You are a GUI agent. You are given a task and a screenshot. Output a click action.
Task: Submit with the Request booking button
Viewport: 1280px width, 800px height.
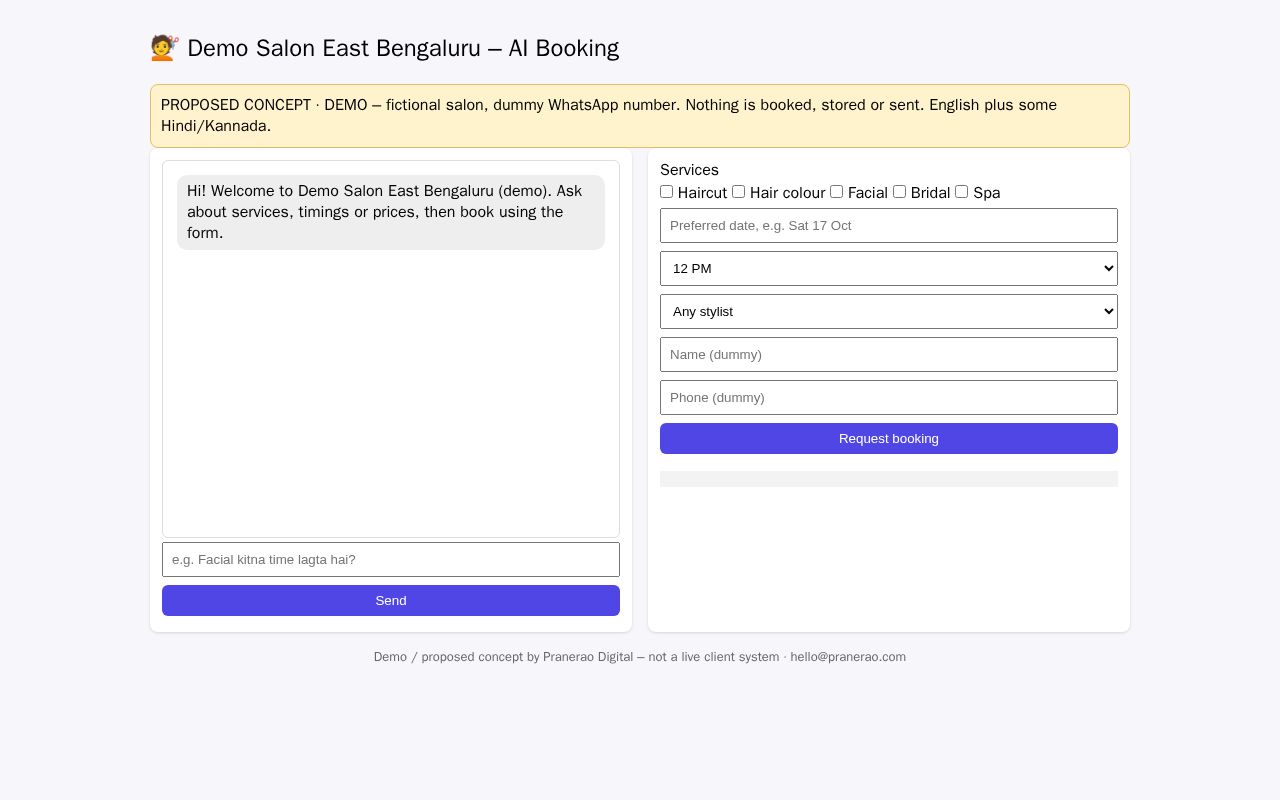pos(889,438)
